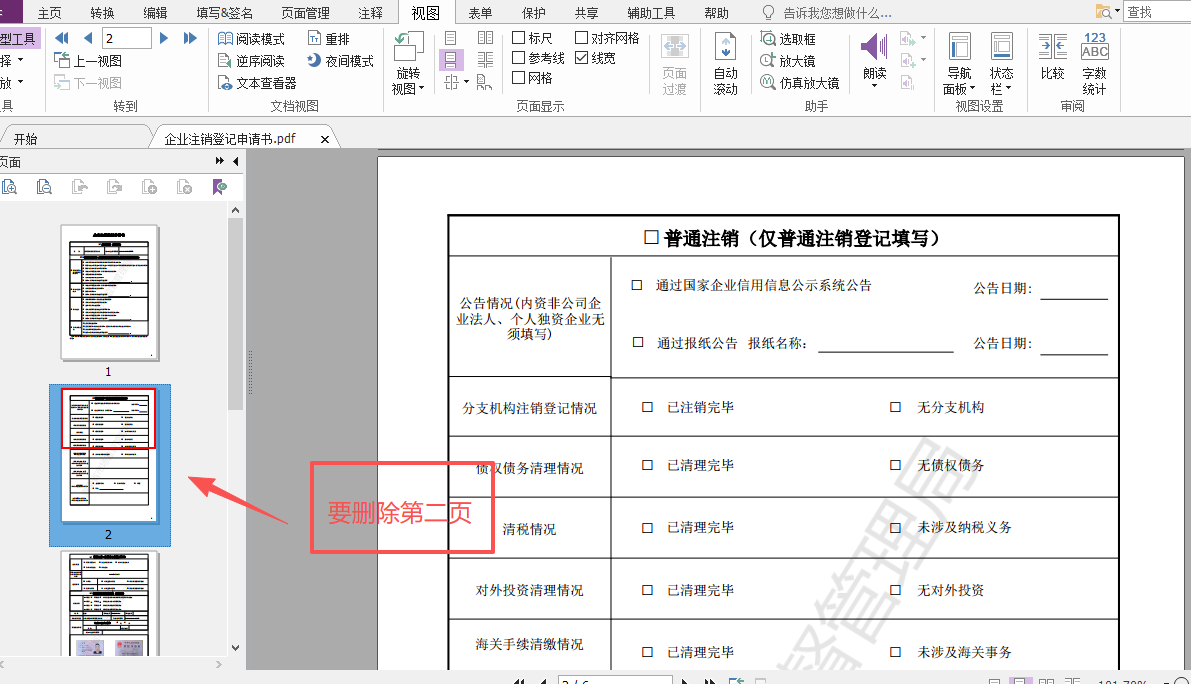Image resolution: width=1191 pixels, height=684 pixels.
Task: Switch on night mode (夜间模式)
Action: point(340,61)
